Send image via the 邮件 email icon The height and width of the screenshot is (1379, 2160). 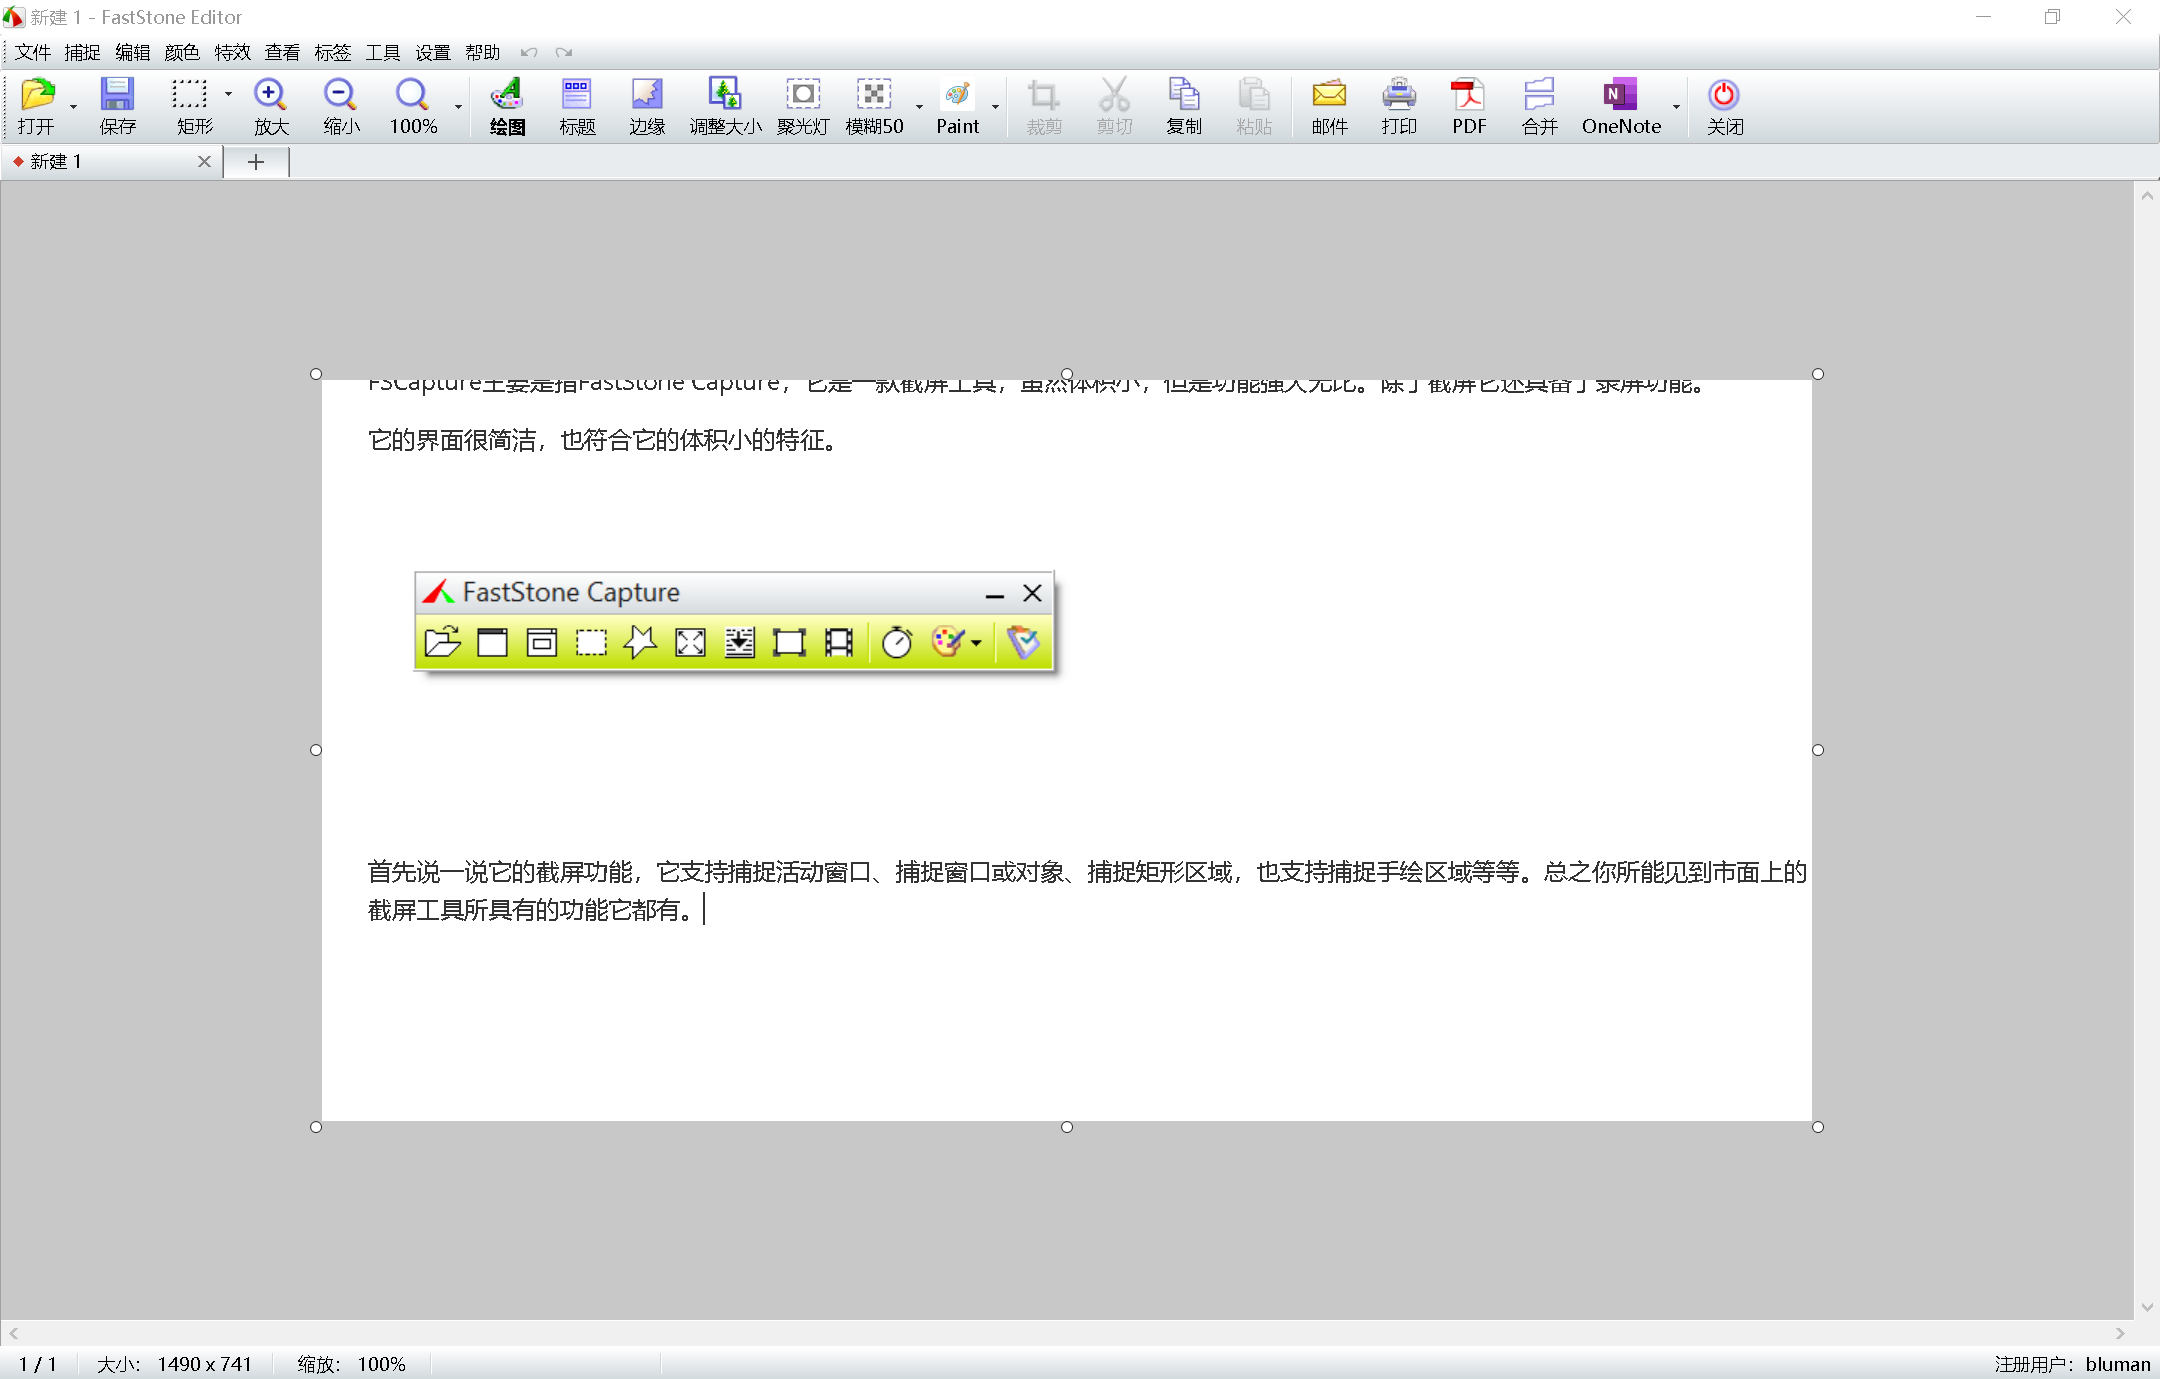[1329, 103]
